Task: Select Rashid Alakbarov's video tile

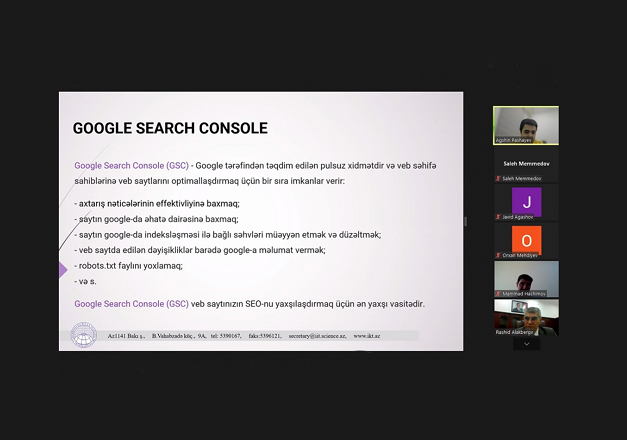Action: [526, 317]
